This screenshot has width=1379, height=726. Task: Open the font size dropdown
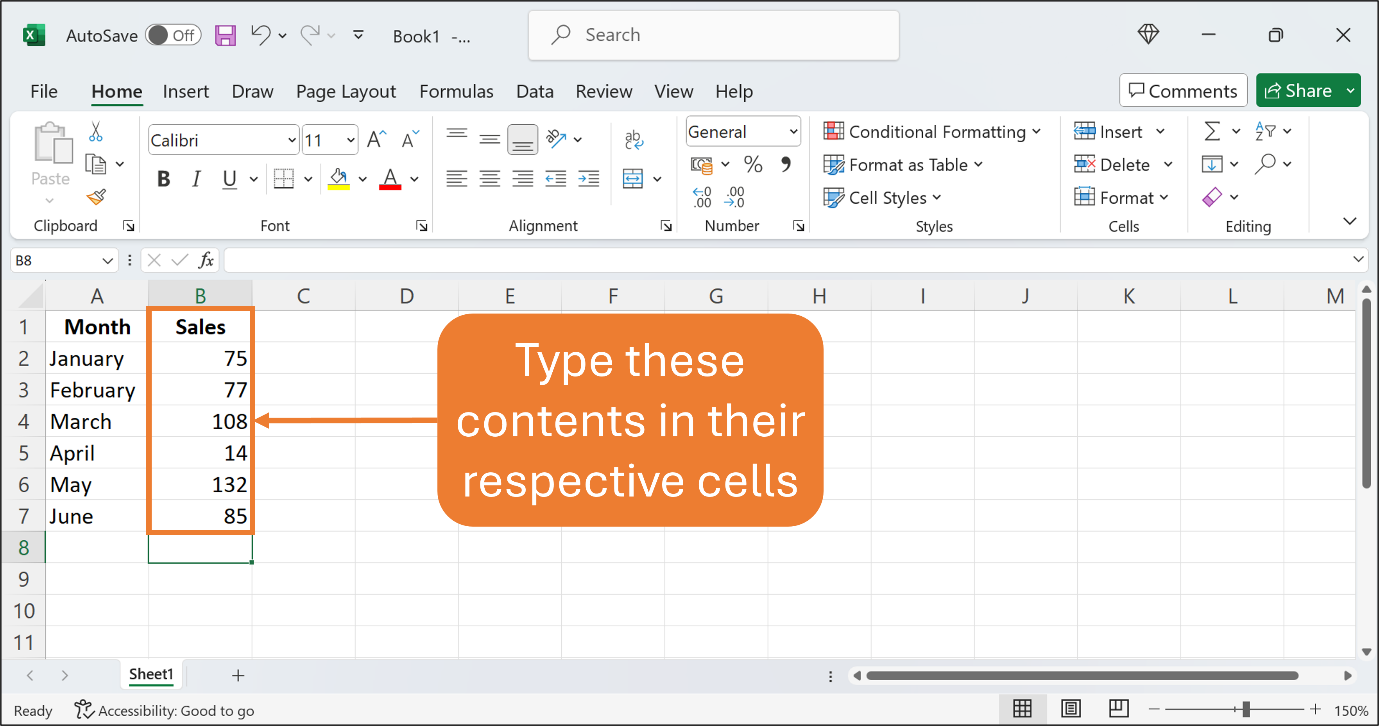351,140
